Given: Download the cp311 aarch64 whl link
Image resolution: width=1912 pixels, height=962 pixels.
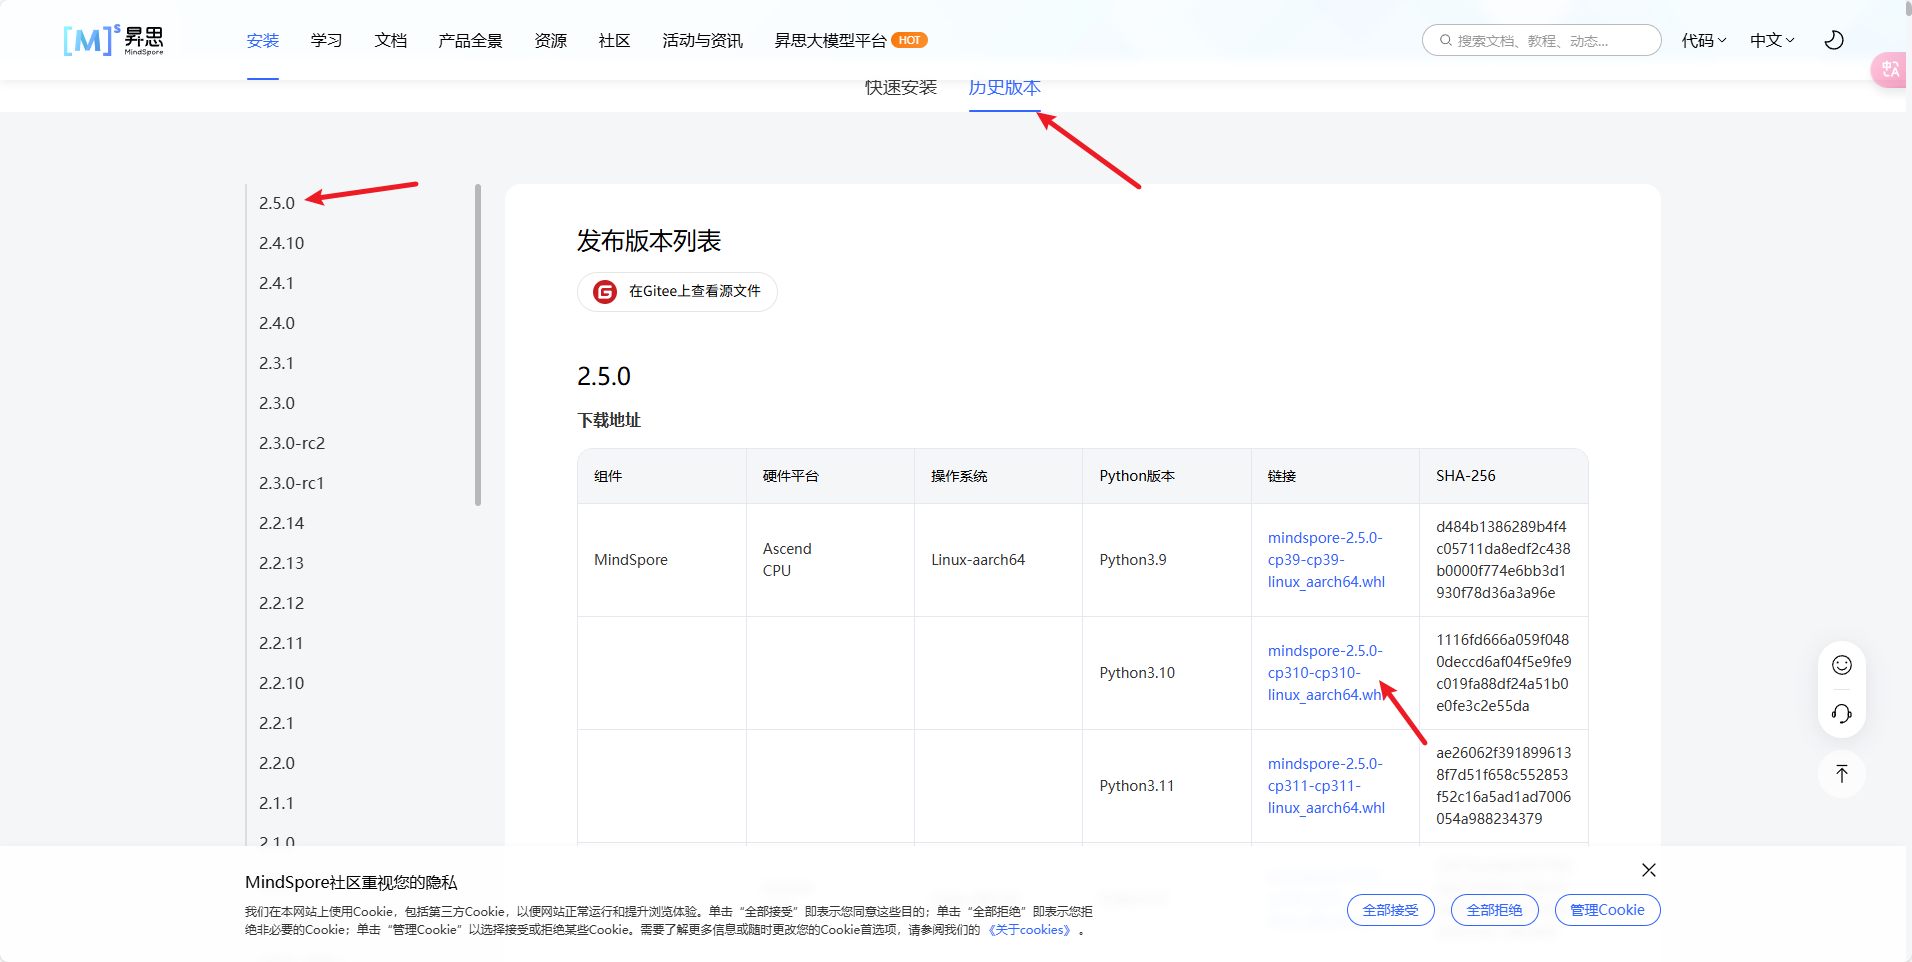Looking at the screenshot, I should click(x=1326, y=786).
